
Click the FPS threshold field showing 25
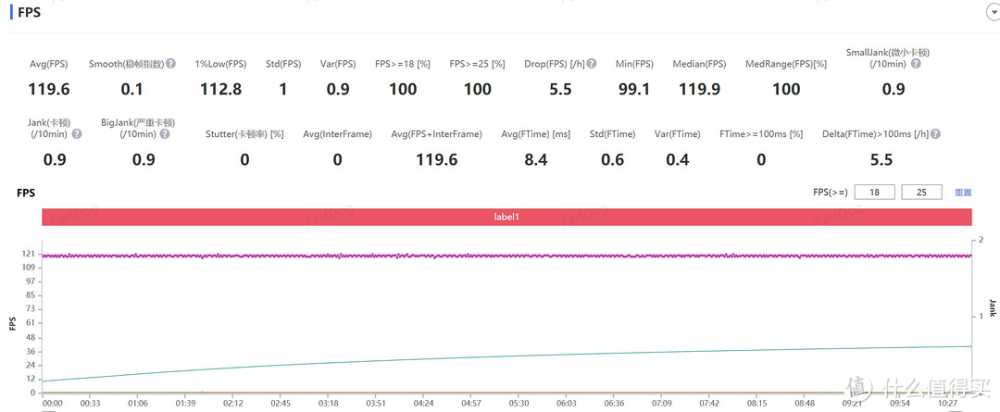pos(921,191)
